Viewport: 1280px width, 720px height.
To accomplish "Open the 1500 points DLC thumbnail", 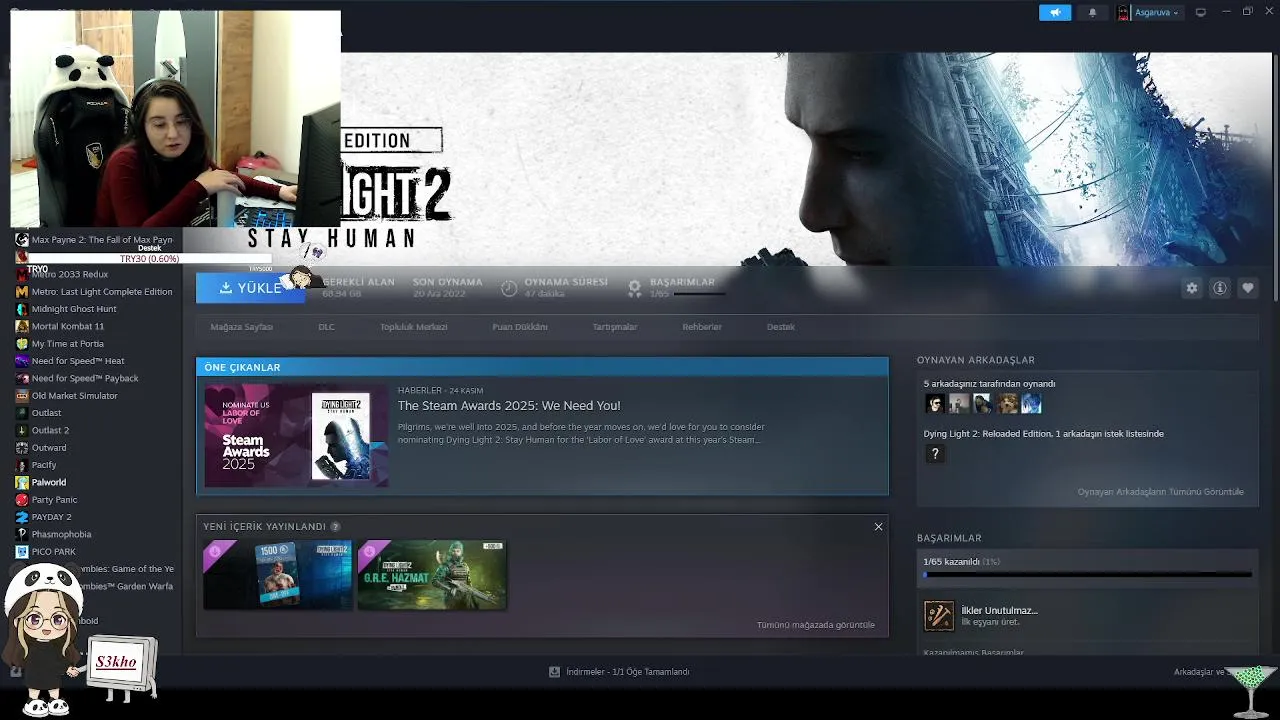I will tap(278, 575).
